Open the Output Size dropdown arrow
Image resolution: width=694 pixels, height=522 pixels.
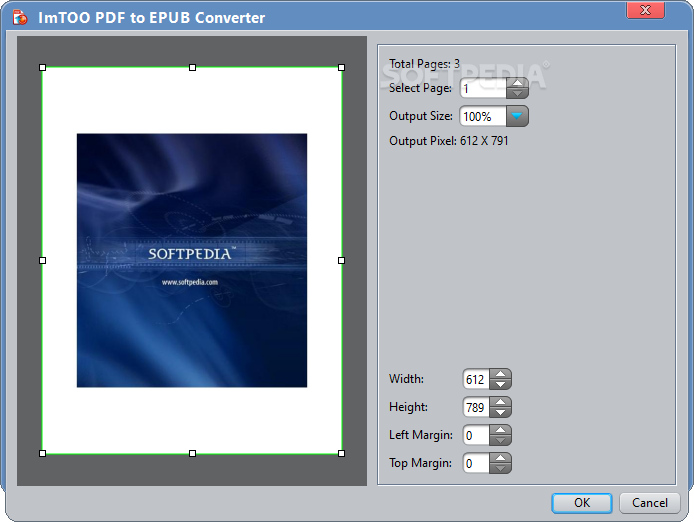pyautogui.click(x=517, y=116)
